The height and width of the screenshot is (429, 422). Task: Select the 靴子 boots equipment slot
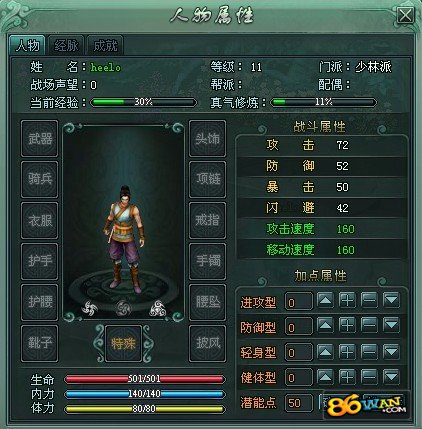coord(40,343)
